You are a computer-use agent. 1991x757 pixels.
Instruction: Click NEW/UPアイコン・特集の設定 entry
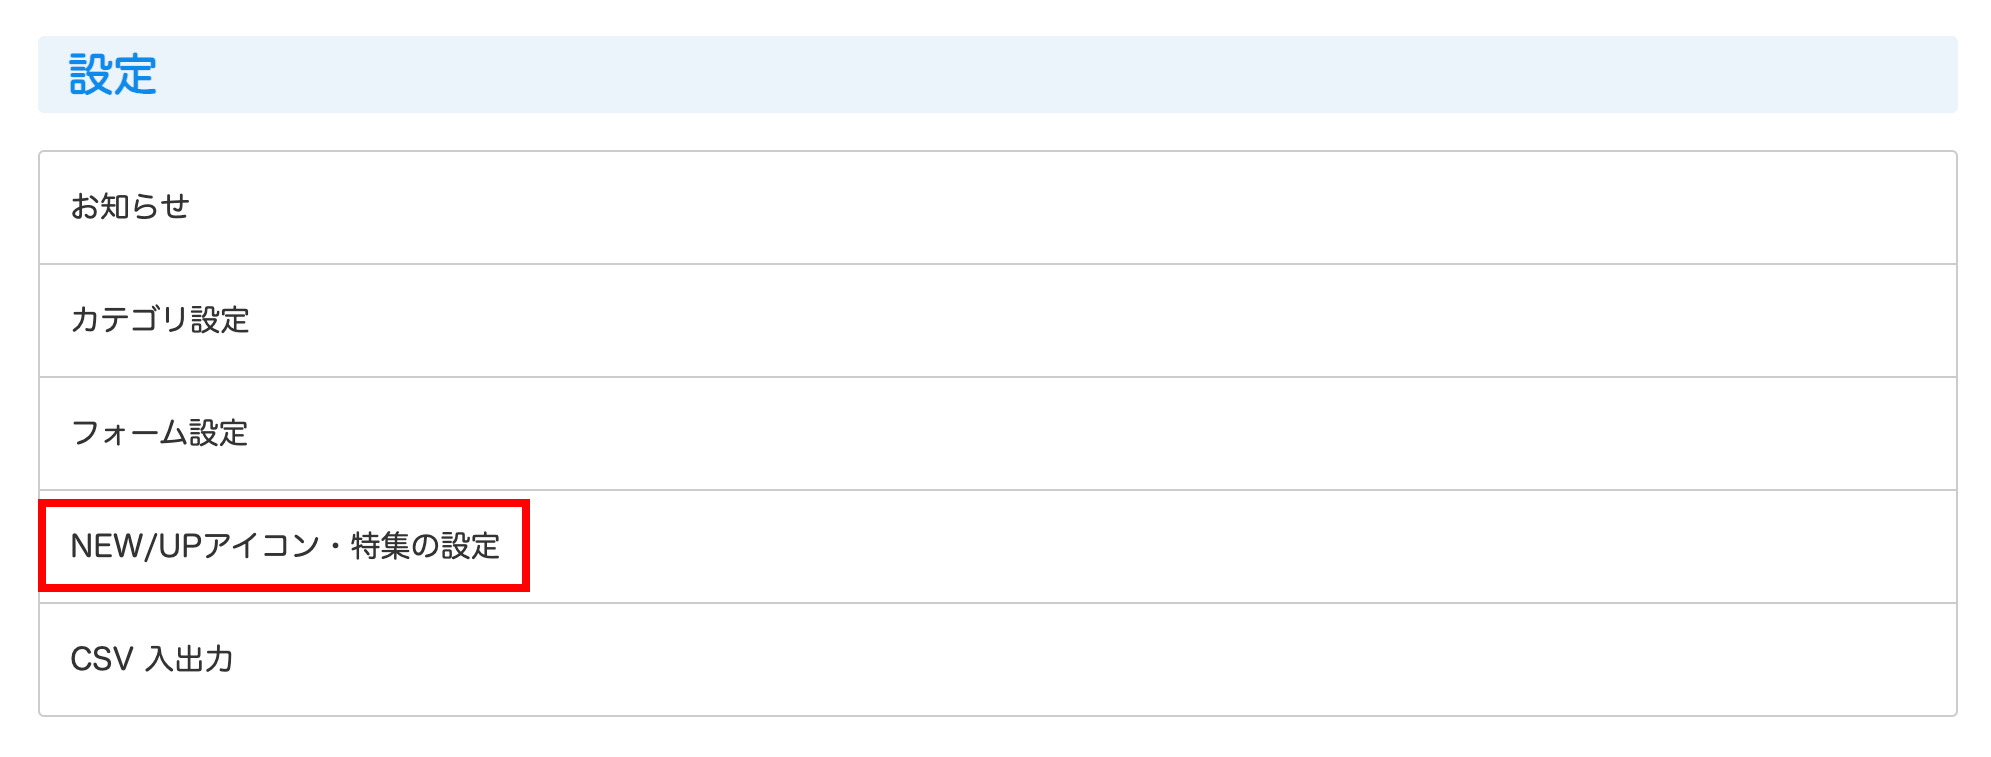coord(284,546)
